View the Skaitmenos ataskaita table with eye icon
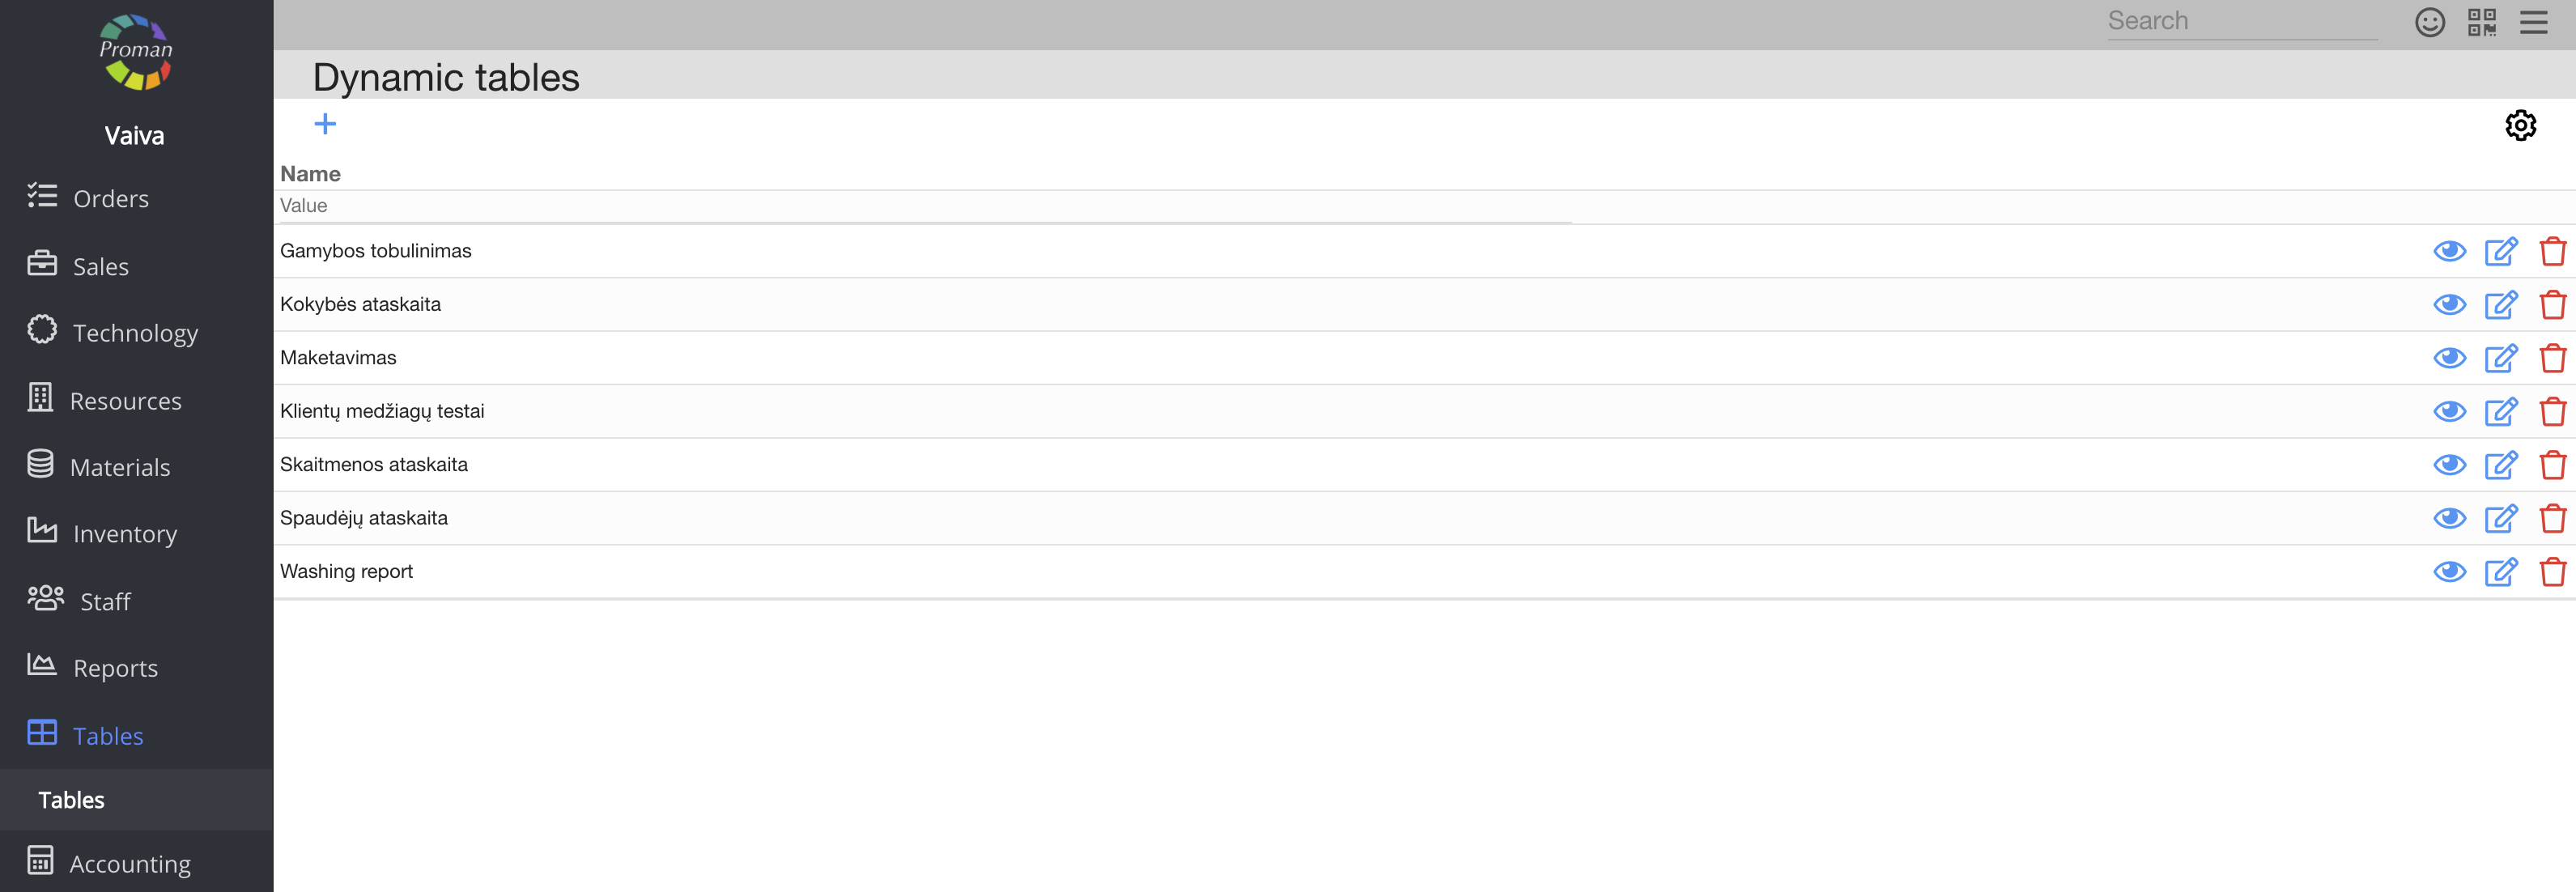Image resolution: width=2576 pixels, height=892 pixels. (2449, 465)
